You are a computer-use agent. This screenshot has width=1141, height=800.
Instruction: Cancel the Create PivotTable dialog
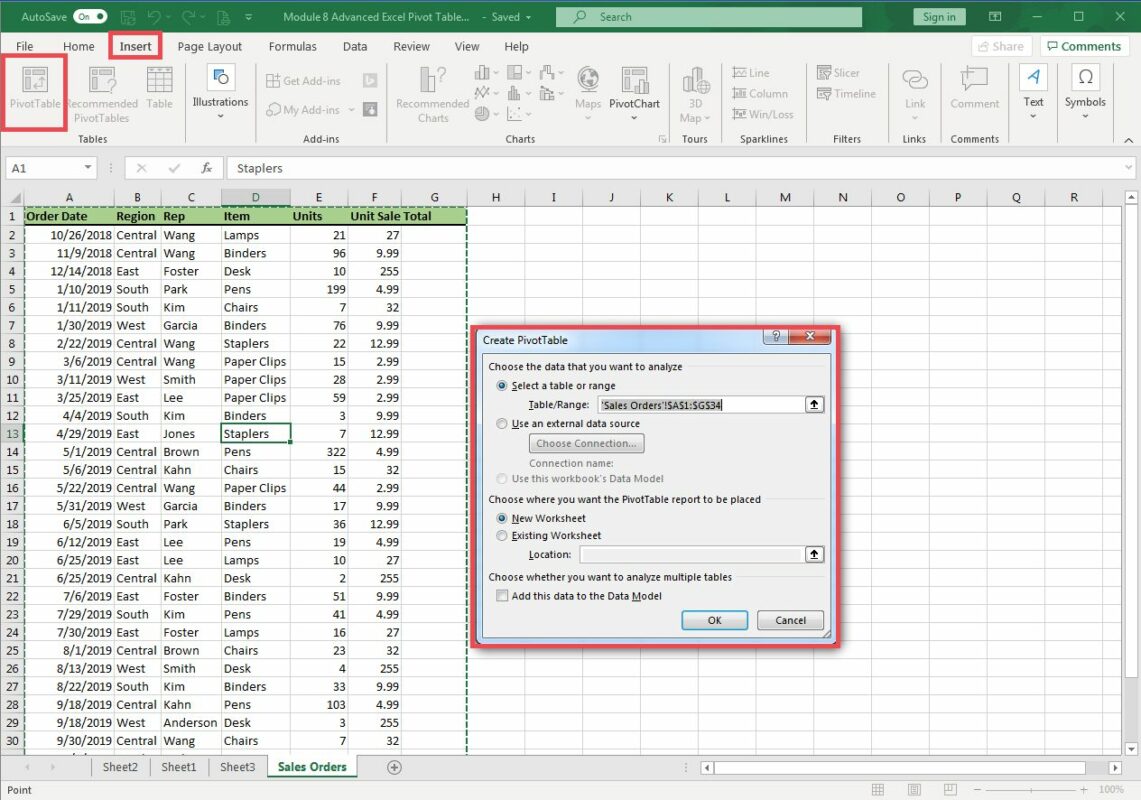(789, 621)
